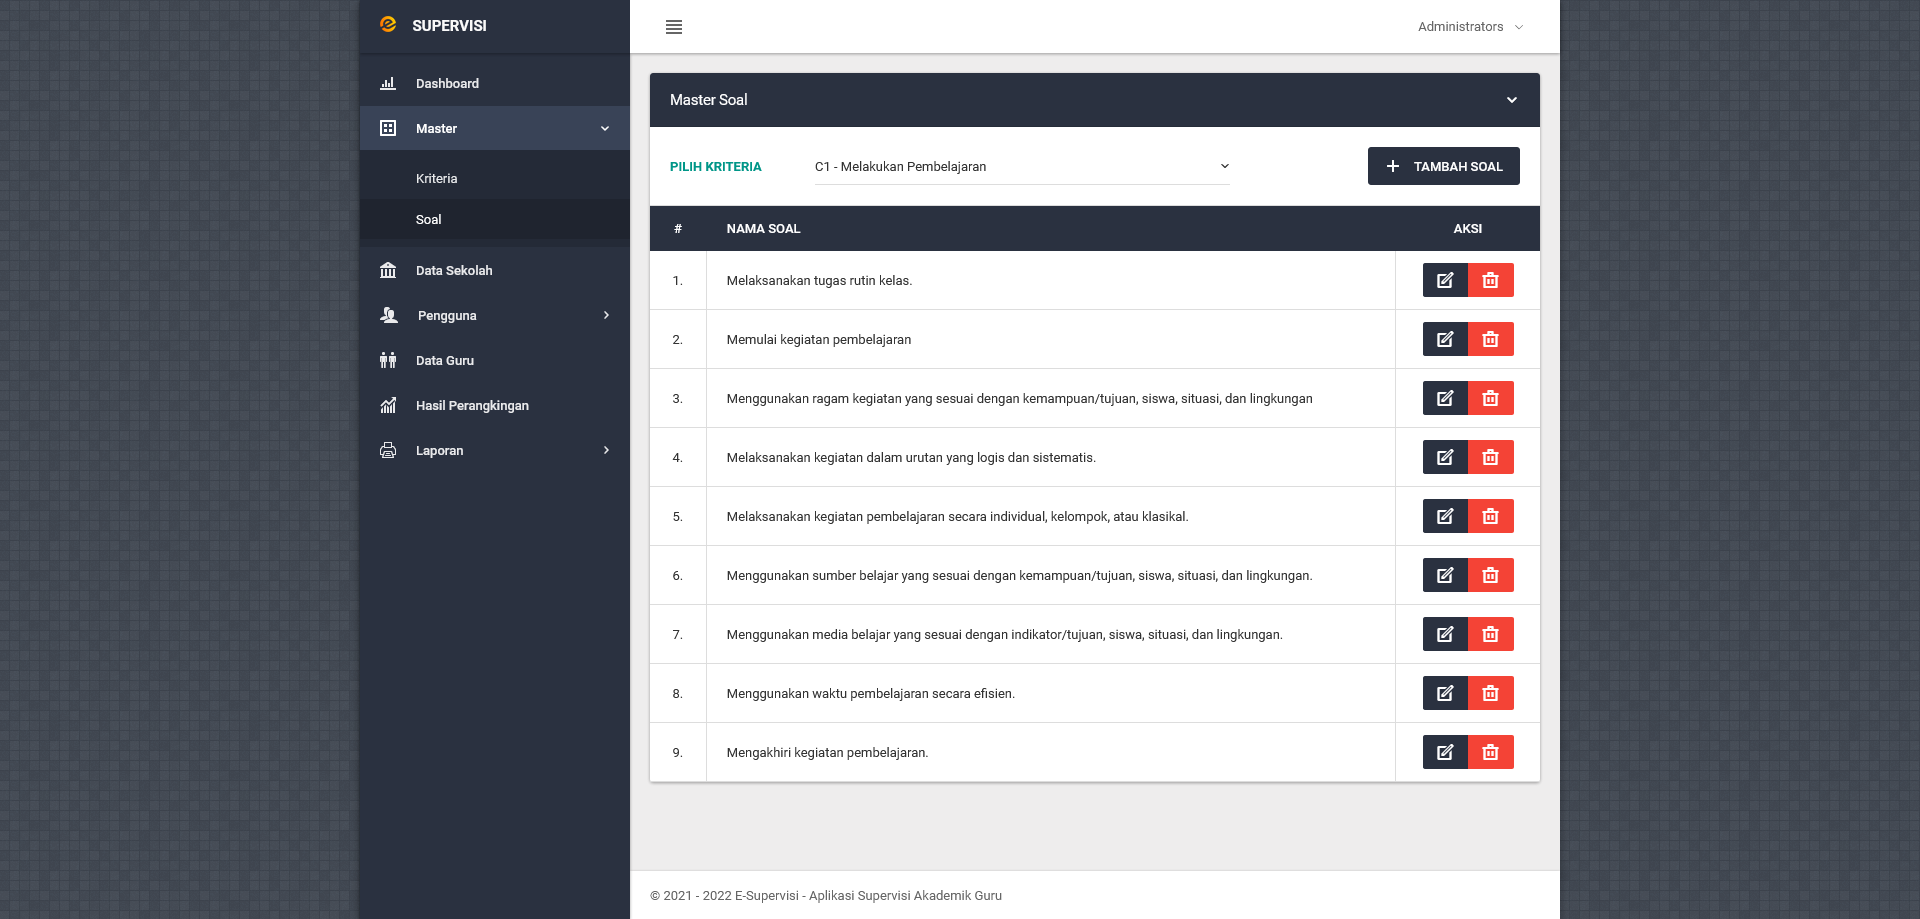Collapse the Master Soal panel with its chevron

[1511, 100]
